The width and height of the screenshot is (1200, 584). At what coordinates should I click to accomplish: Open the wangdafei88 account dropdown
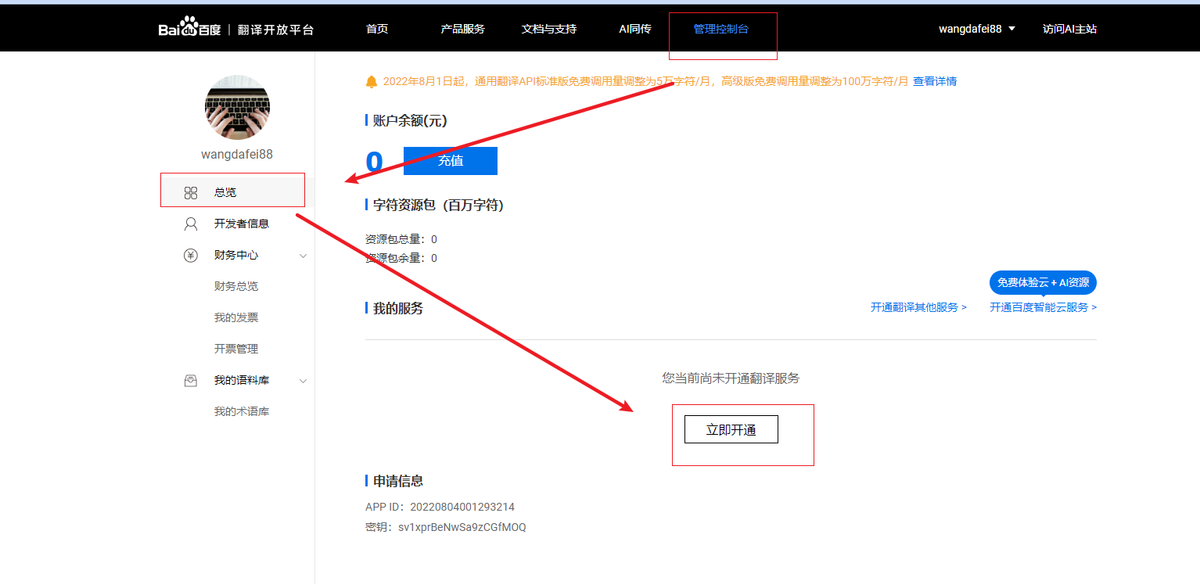click(977, 29)
